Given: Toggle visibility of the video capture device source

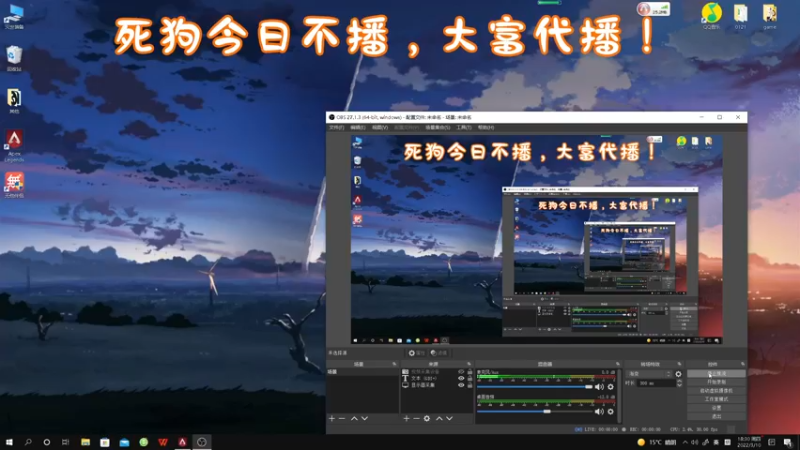Looking at the screenshot, I should [x=461, y=372].
